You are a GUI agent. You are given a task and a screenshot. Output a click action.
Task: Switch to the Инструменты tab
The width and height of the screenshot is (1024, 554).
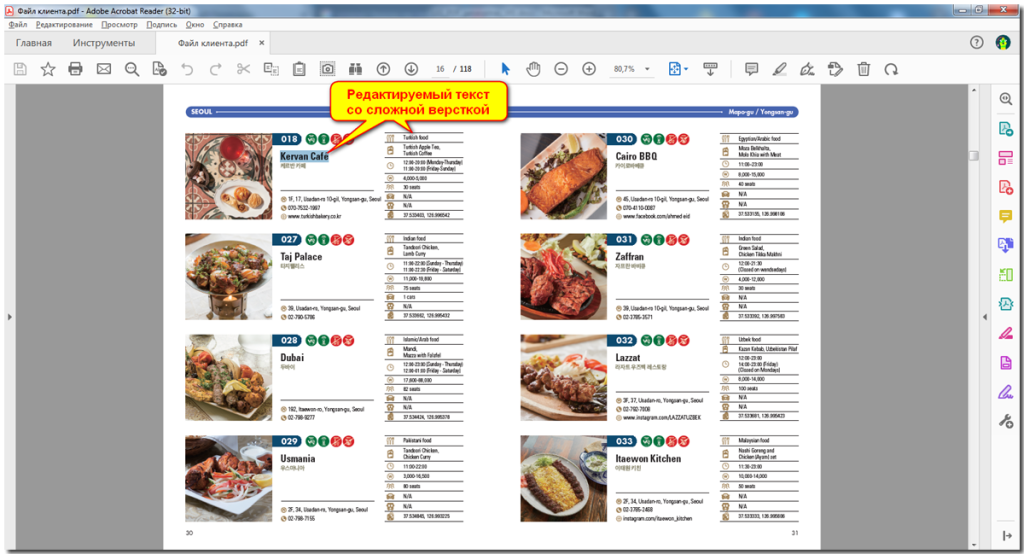click(x=103, y=43)
